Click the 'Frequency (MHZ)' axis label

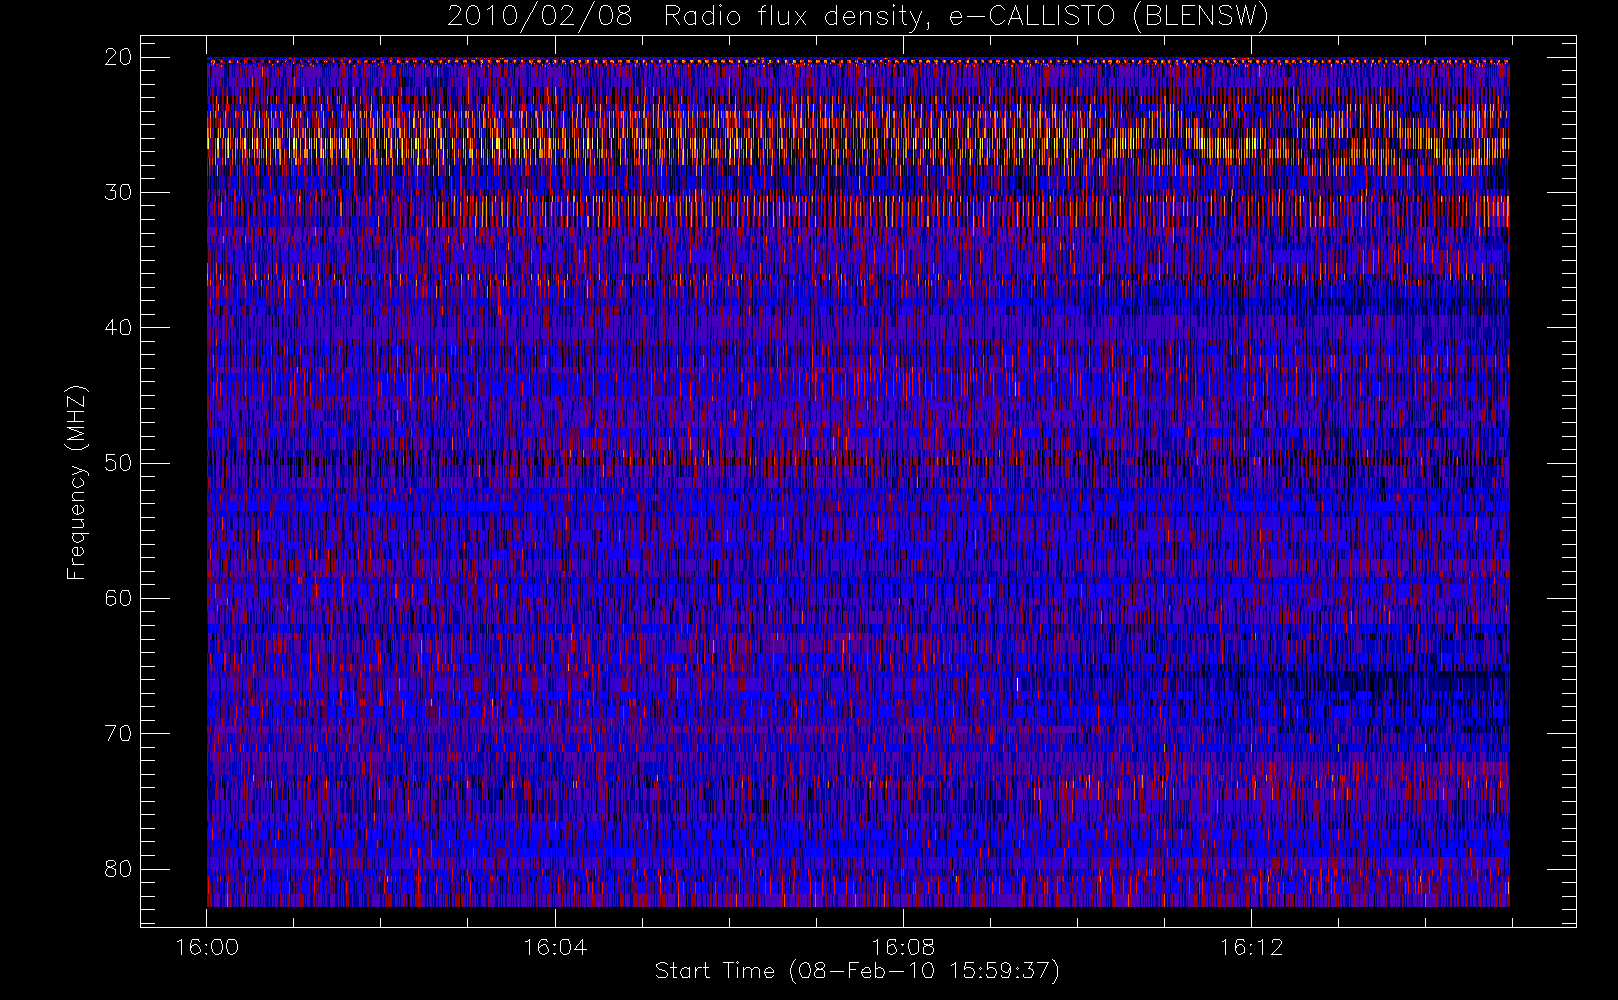click(76, 482)
